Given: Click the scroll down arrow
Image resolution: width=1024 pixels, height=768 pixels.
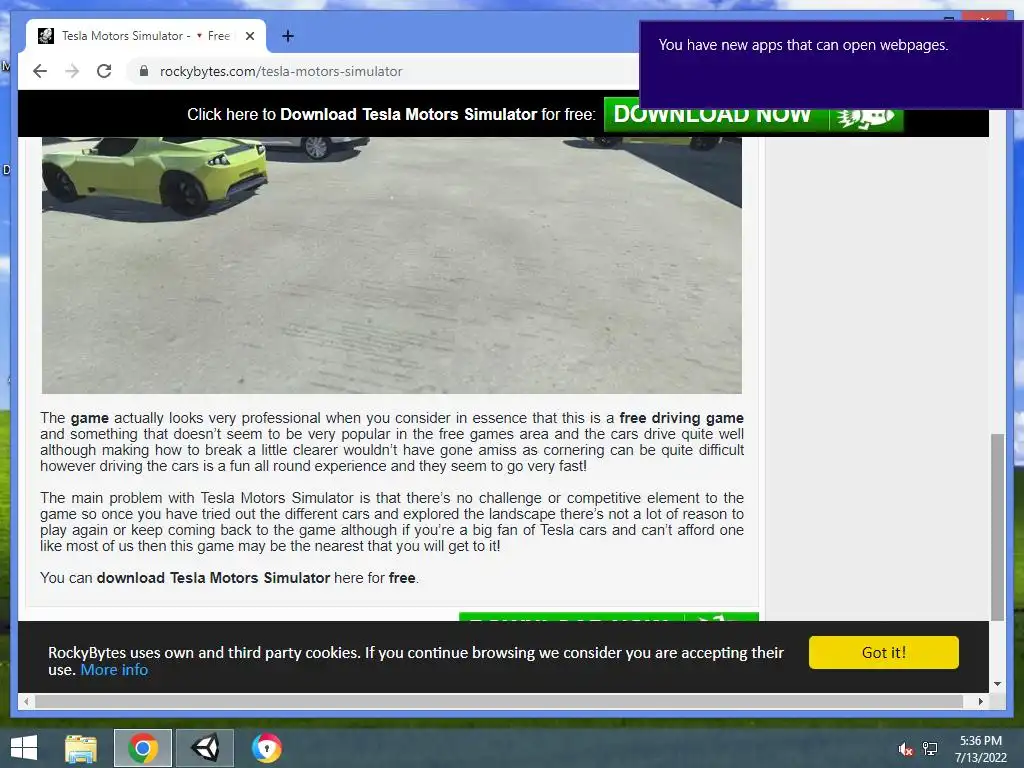Looking at the screenshot, I should click(x=997, y=684).
